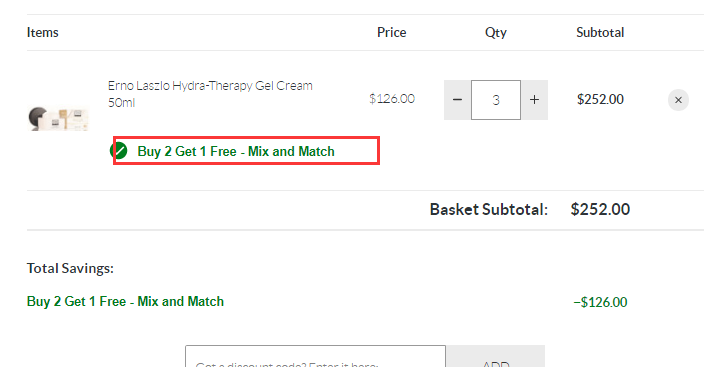Click the Price column header
Image resolution: width=715 pixels, height=367 pixels.
point(391,32)
